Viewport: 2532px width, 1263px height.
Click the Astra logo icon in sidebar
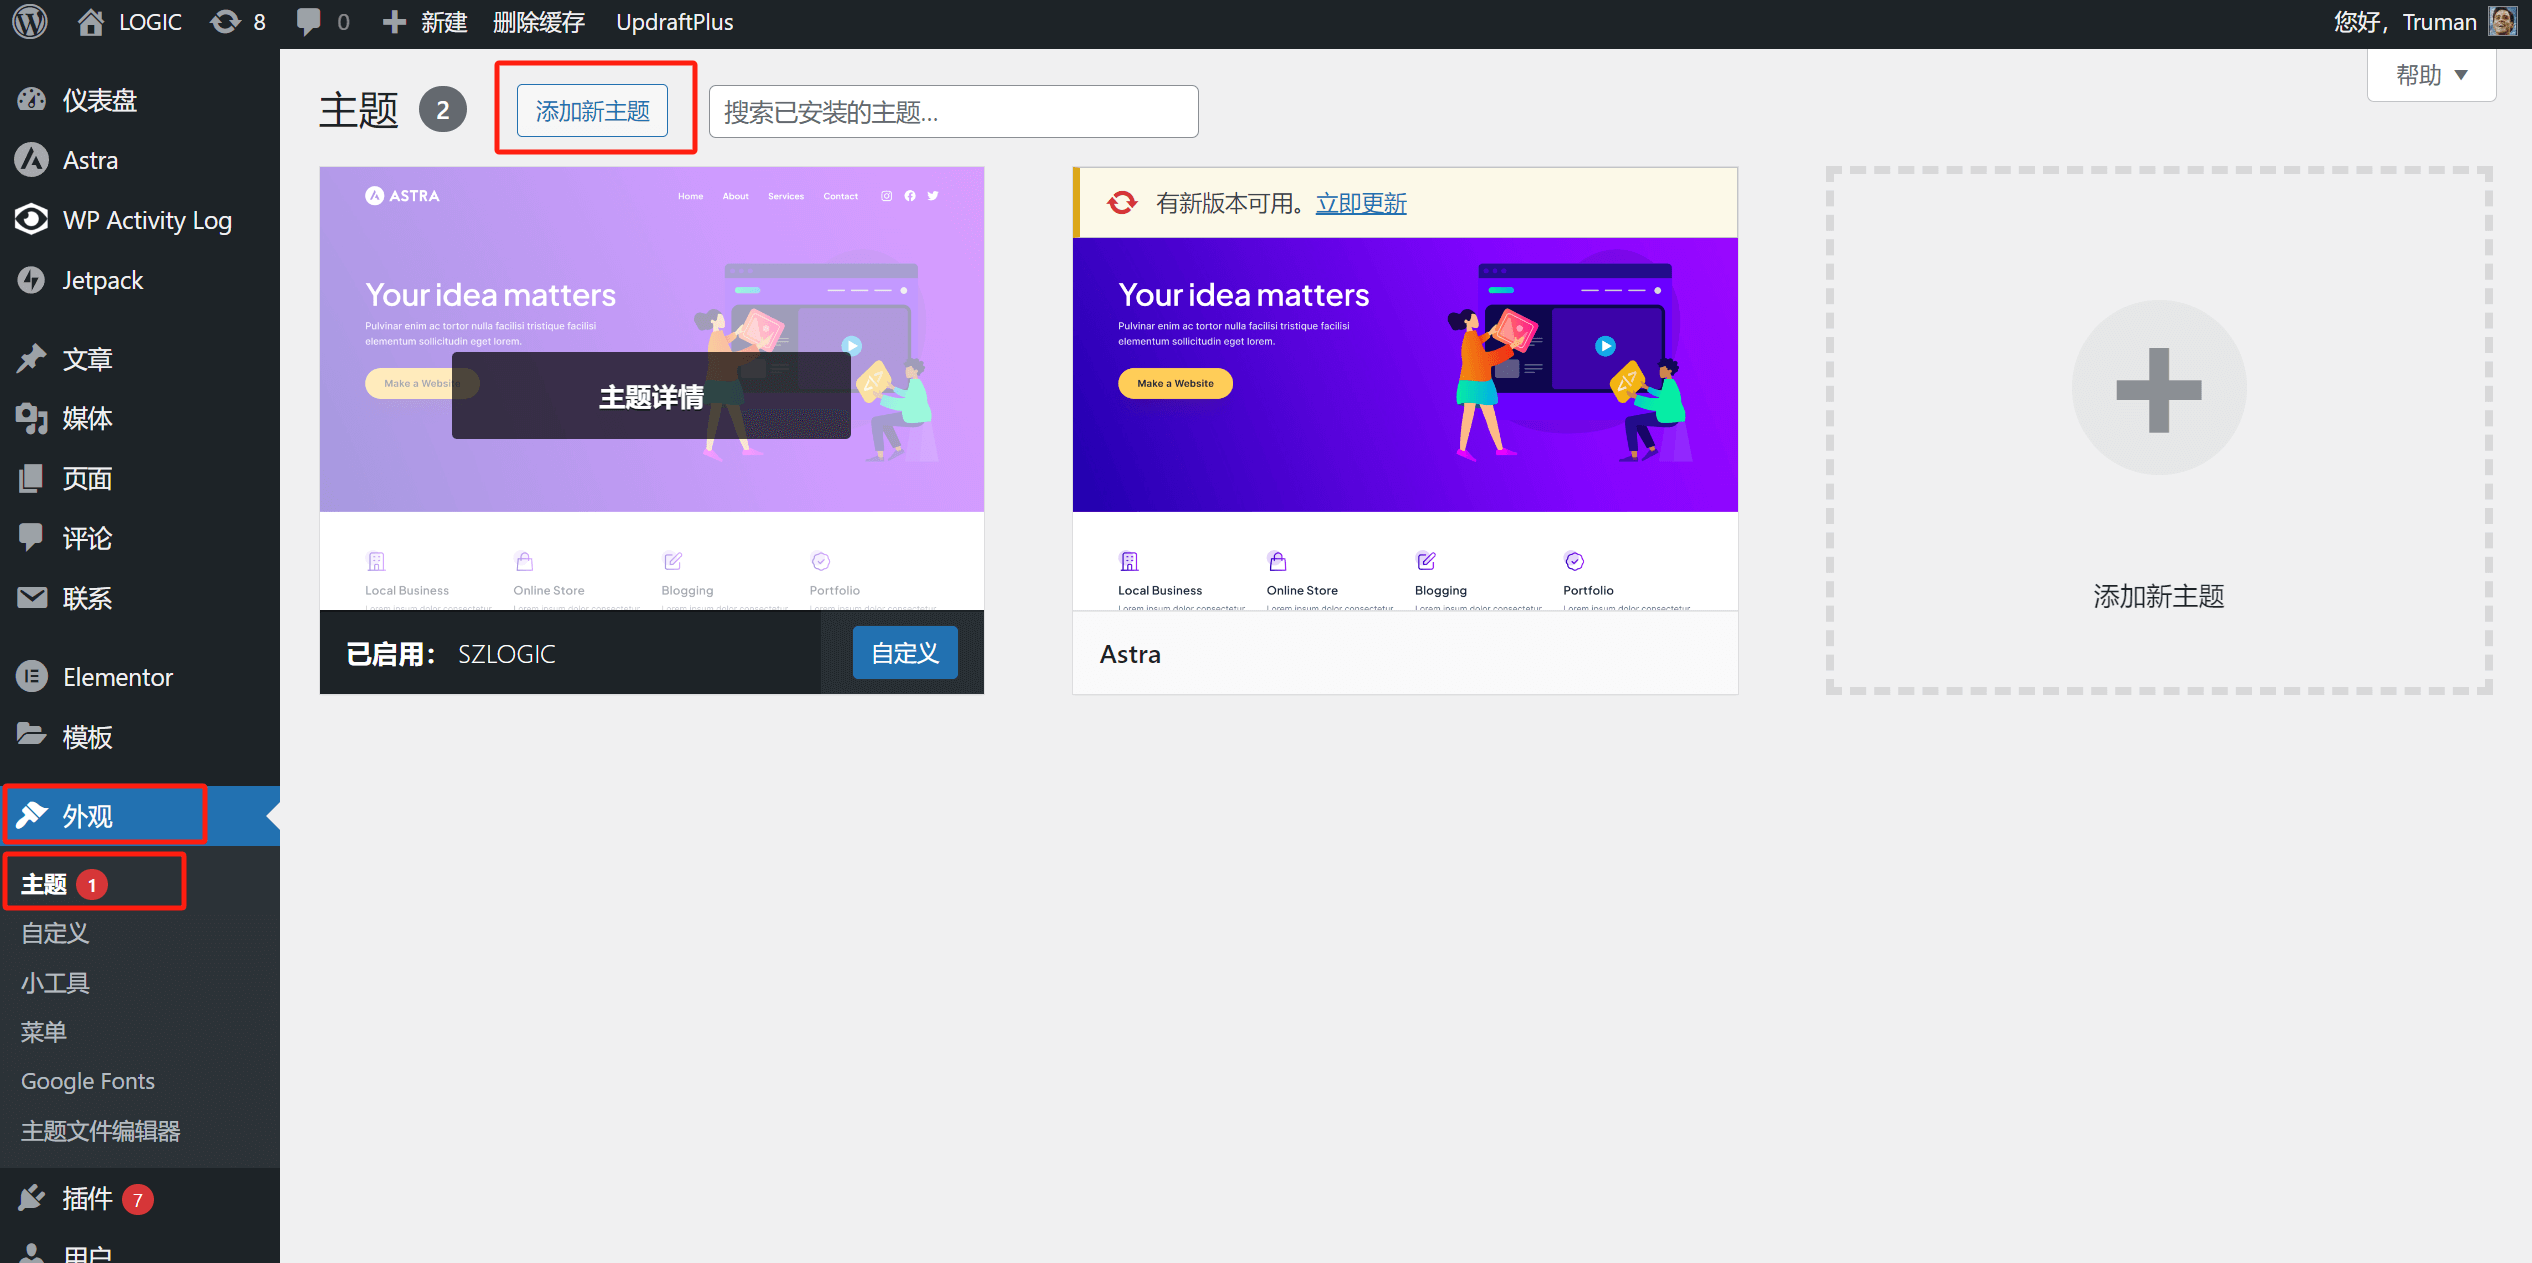tap(32, 160)
